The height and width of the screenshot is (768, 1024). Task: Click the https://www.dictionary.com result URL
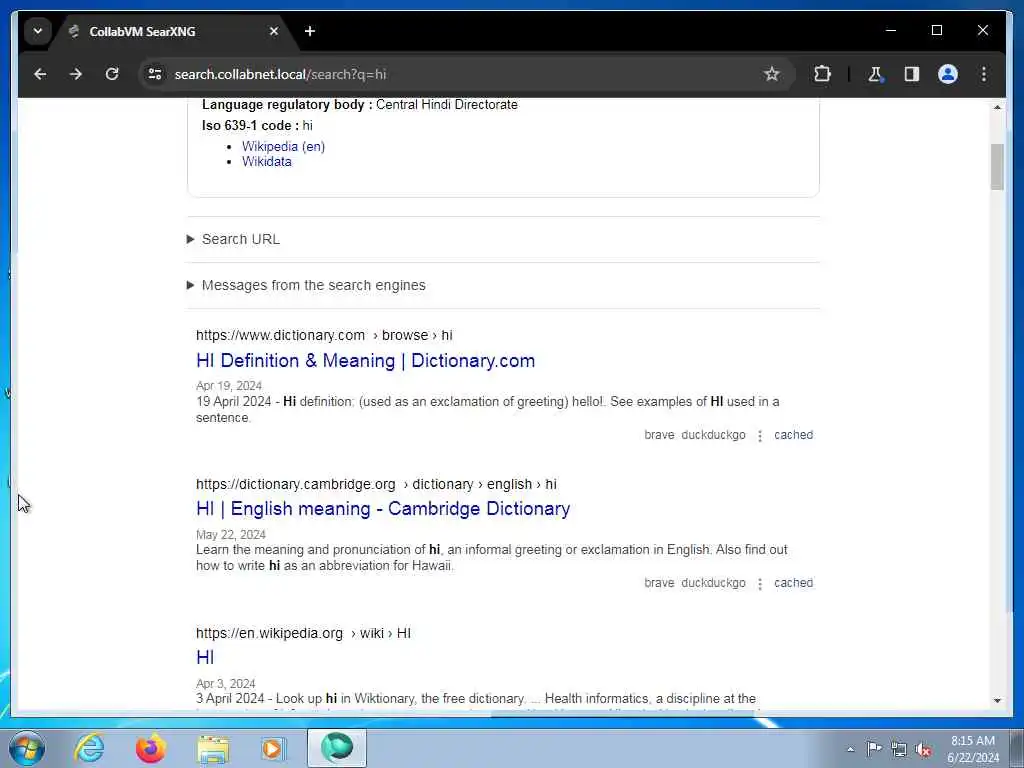click(x=324, y=335)
